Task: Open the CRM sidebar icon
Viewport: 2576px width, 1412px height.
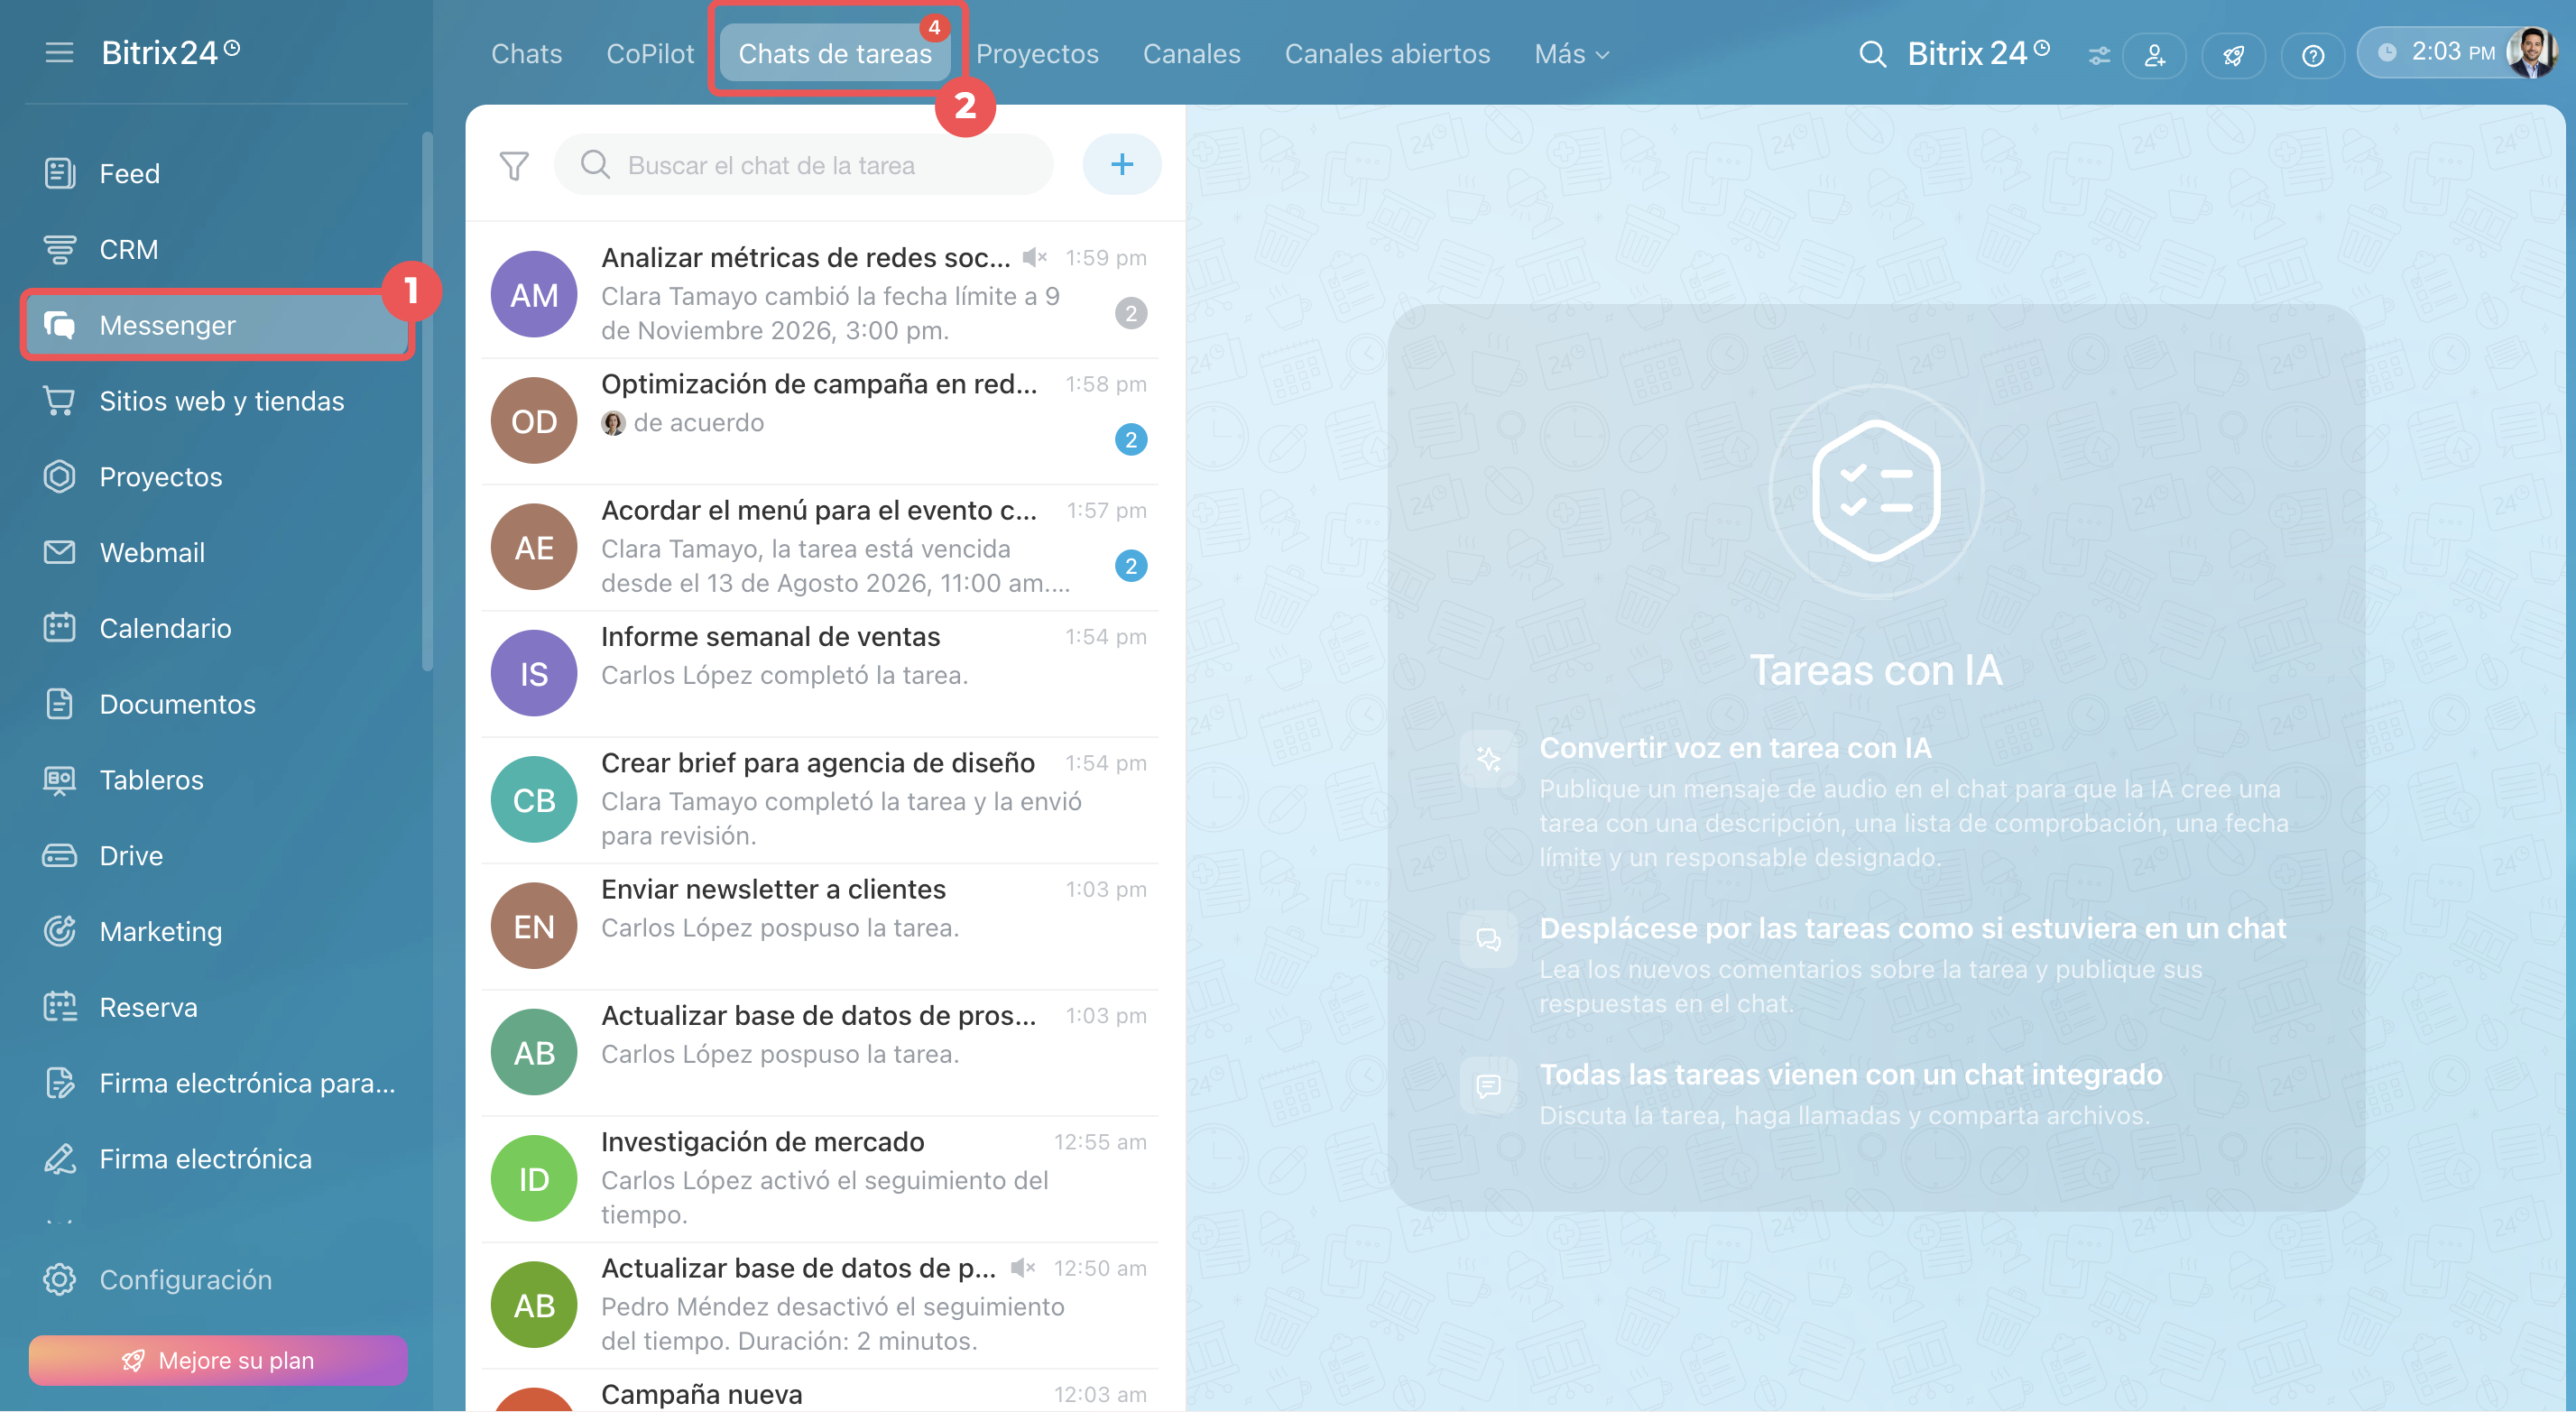Action: tap(59, 249)
